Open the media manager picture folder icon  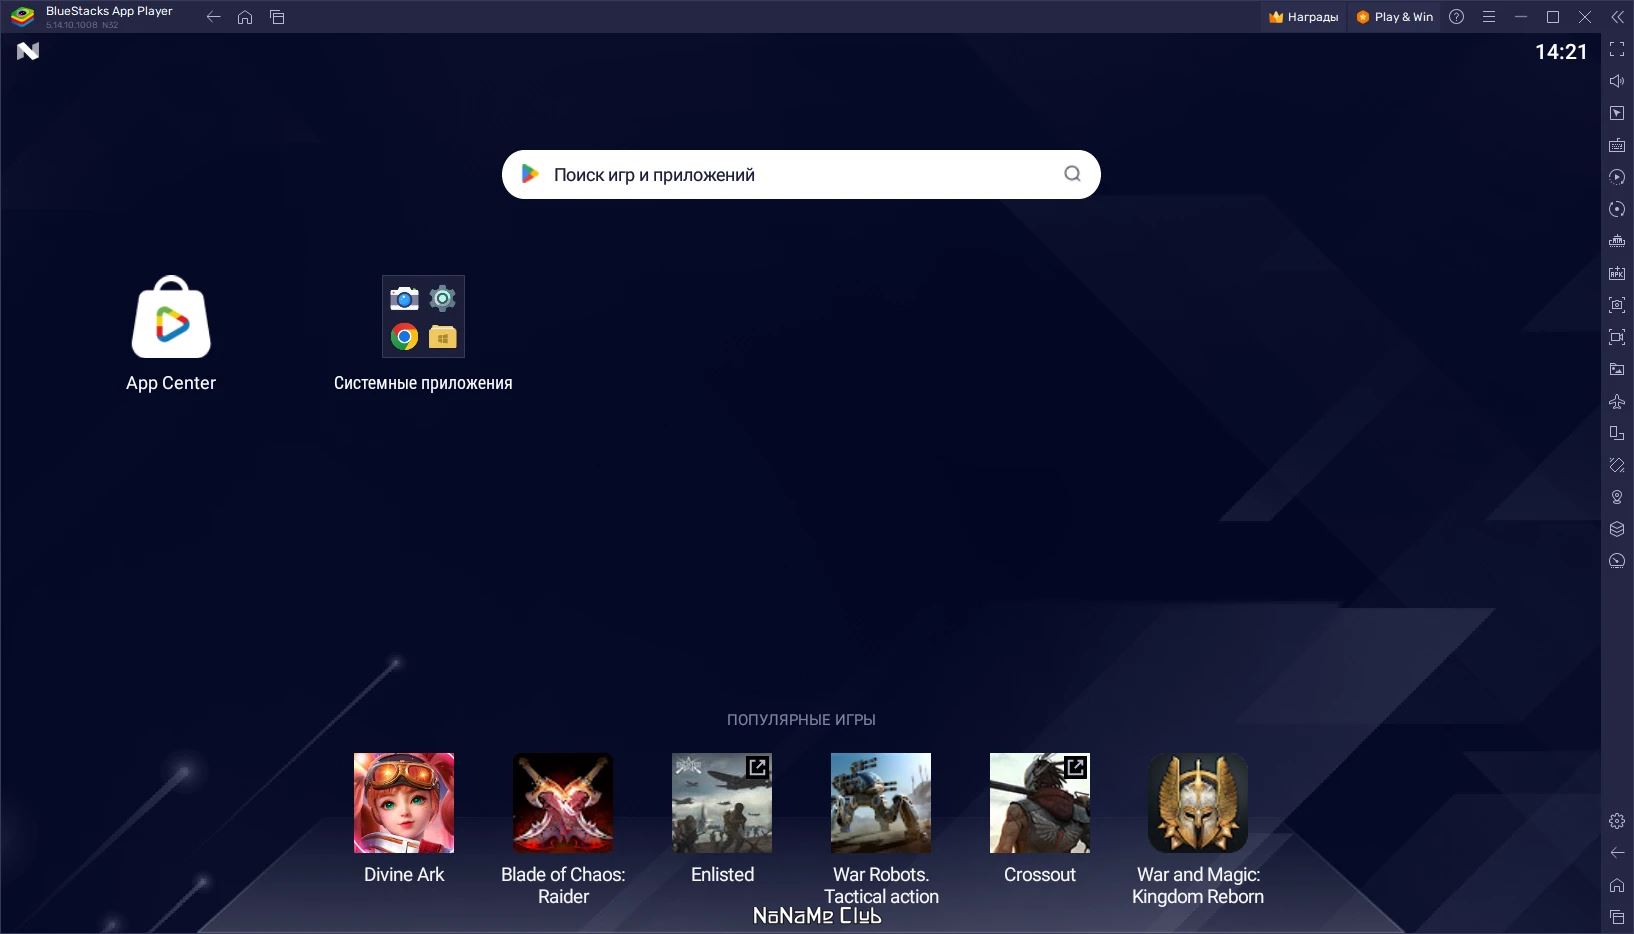(1617, 369)
